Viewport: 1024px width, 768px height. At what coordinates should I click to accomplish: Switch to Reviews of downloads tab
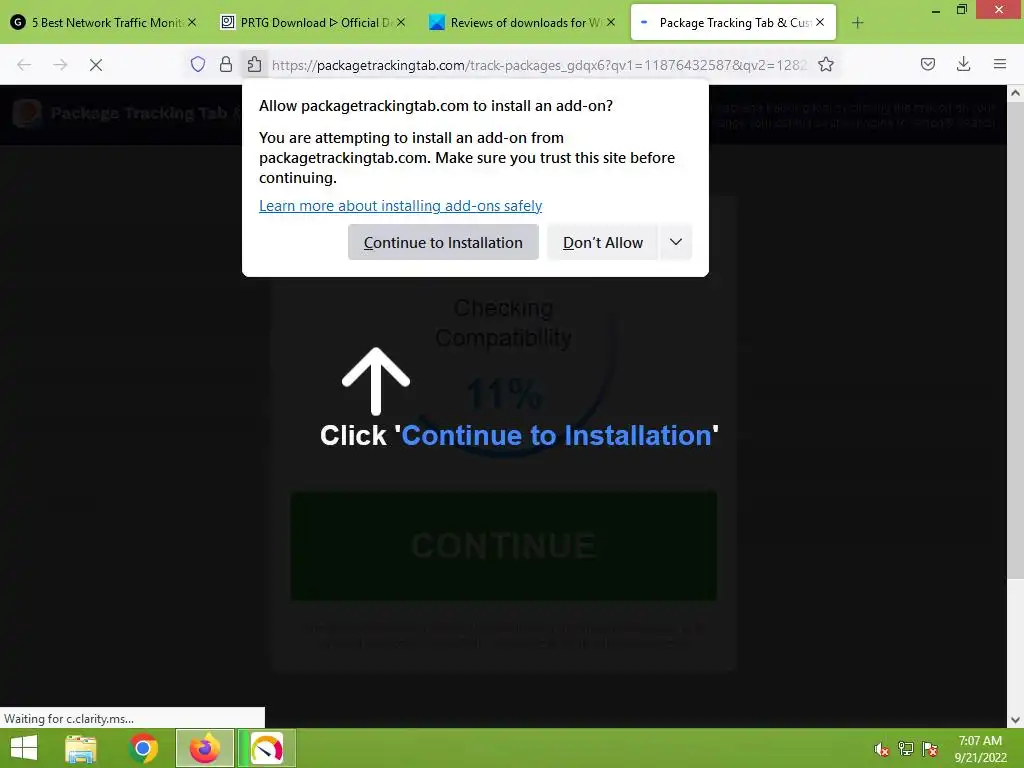(520, 22)
